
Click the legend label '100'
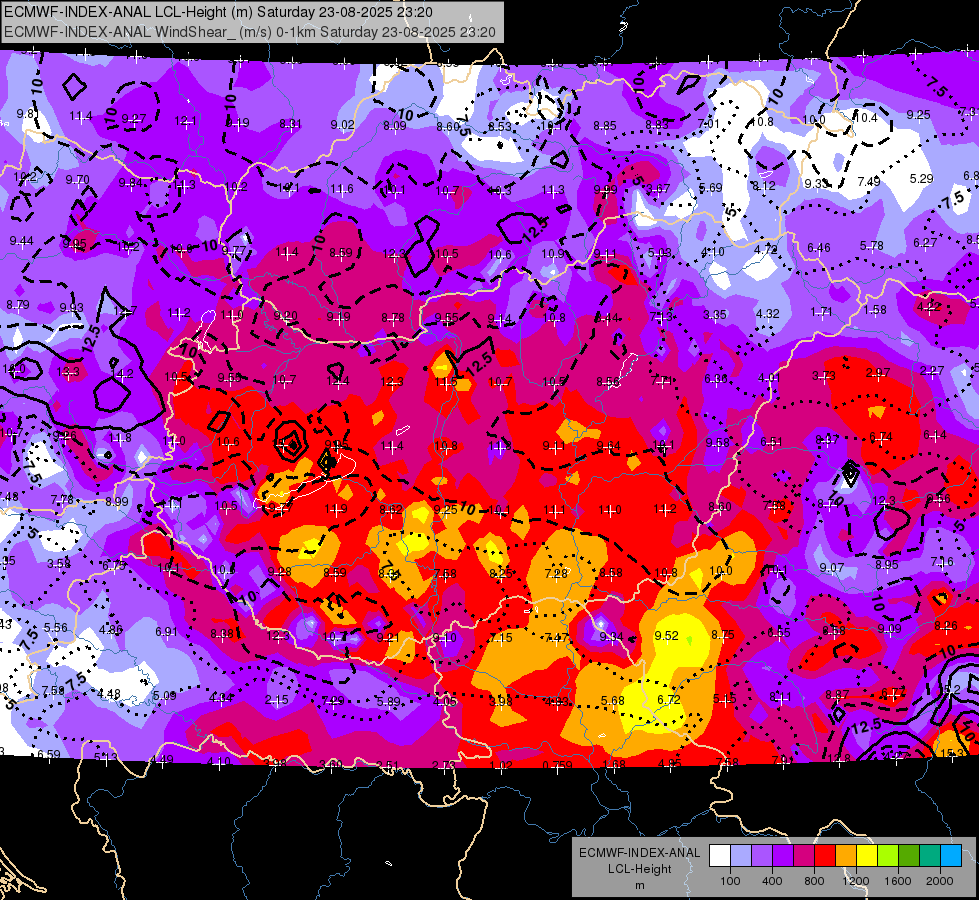730,881
